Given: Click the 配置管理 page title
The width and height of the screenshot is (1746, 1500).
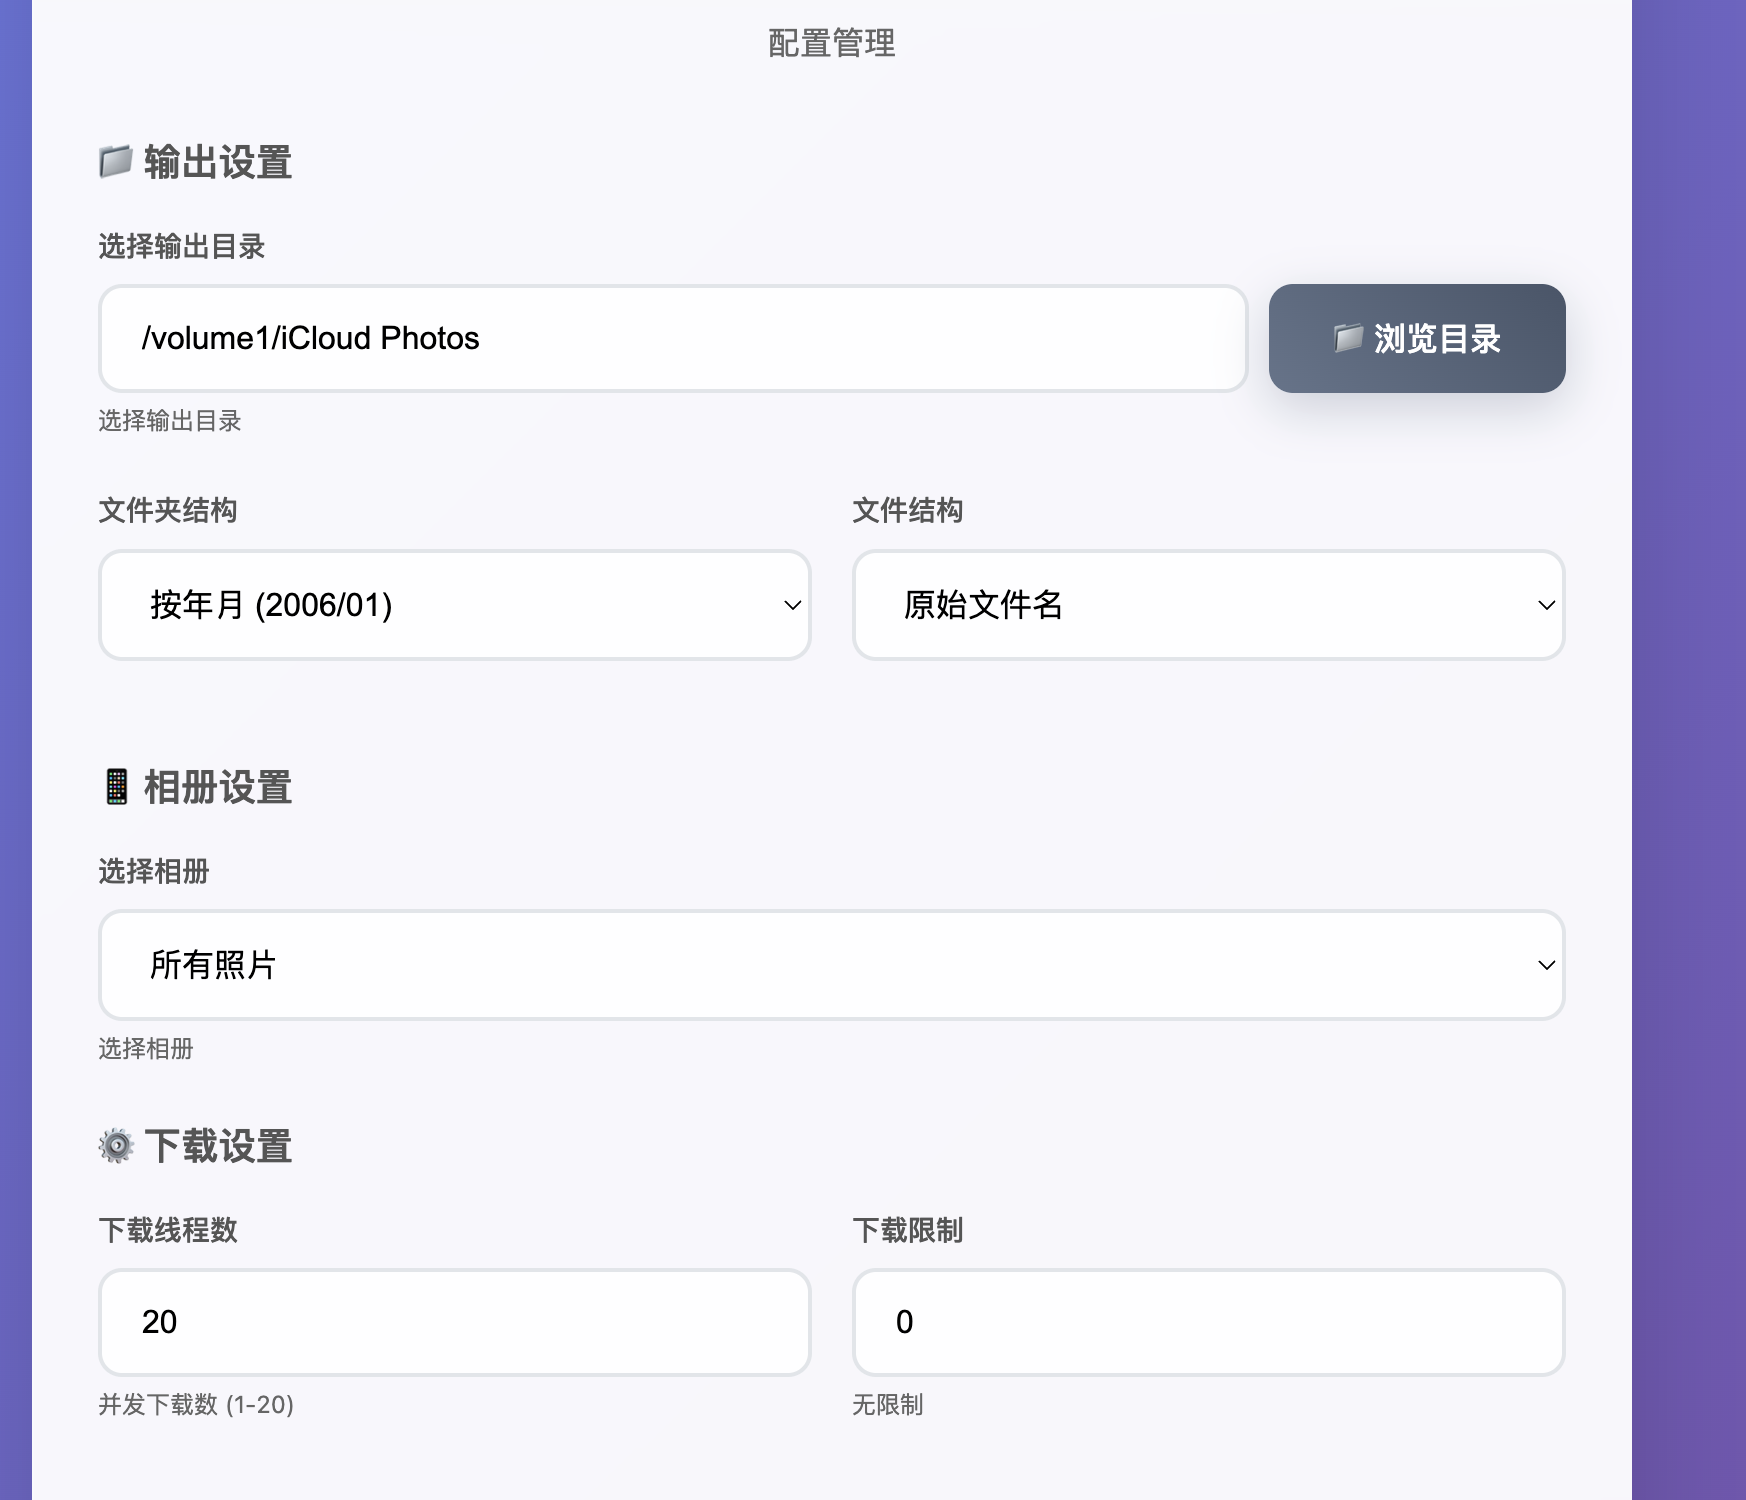Looking at the screenshot, I should (831, 43).
